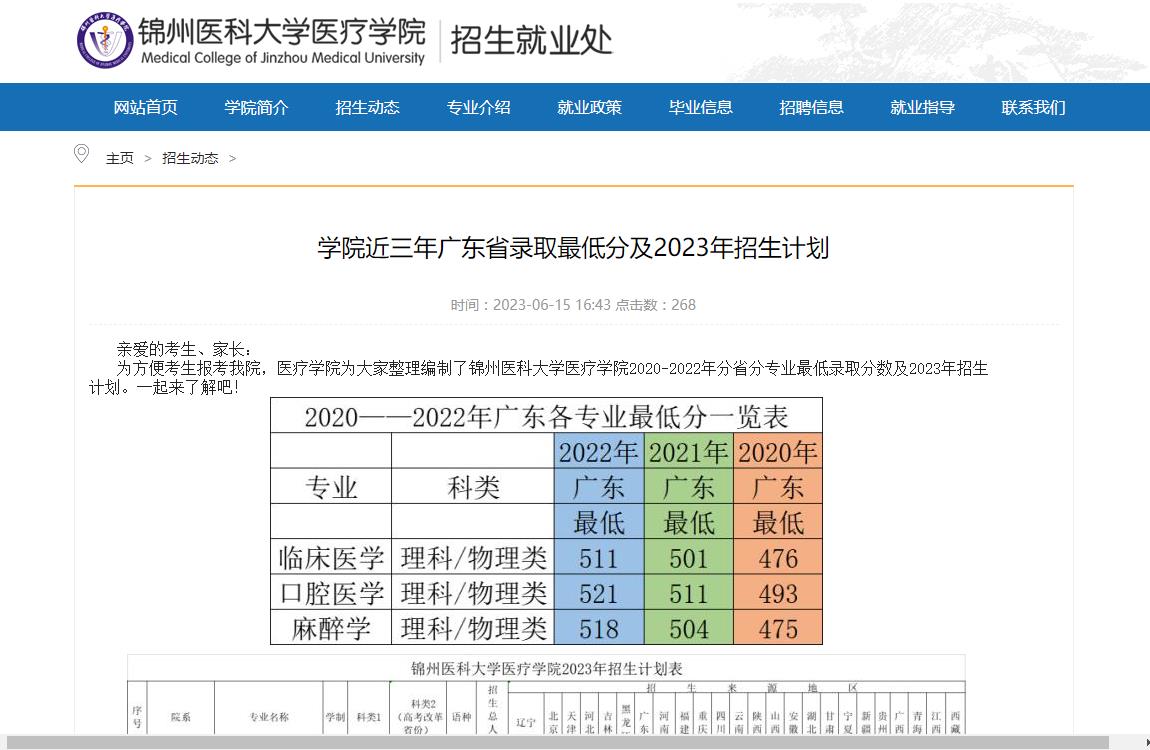
Task: Click 锦州医科大学医疗学院2023年招生计划表 heading
Action: point(546,668)
